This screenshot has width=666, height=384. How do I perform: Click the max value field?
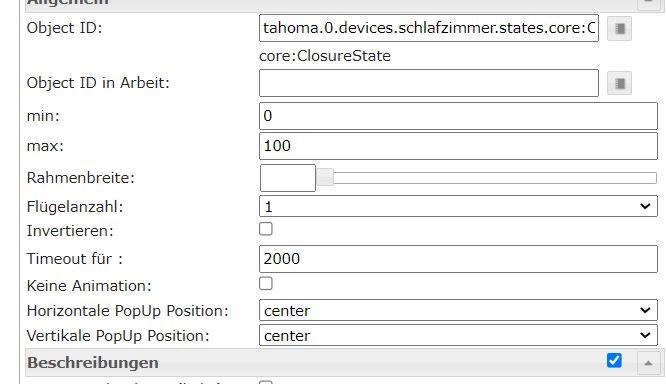click(x=458, y=146)
